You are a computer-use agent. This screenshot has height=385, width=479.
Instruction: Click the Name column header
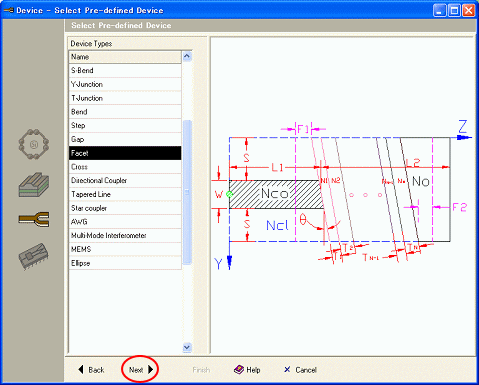[x=125, y=57]
